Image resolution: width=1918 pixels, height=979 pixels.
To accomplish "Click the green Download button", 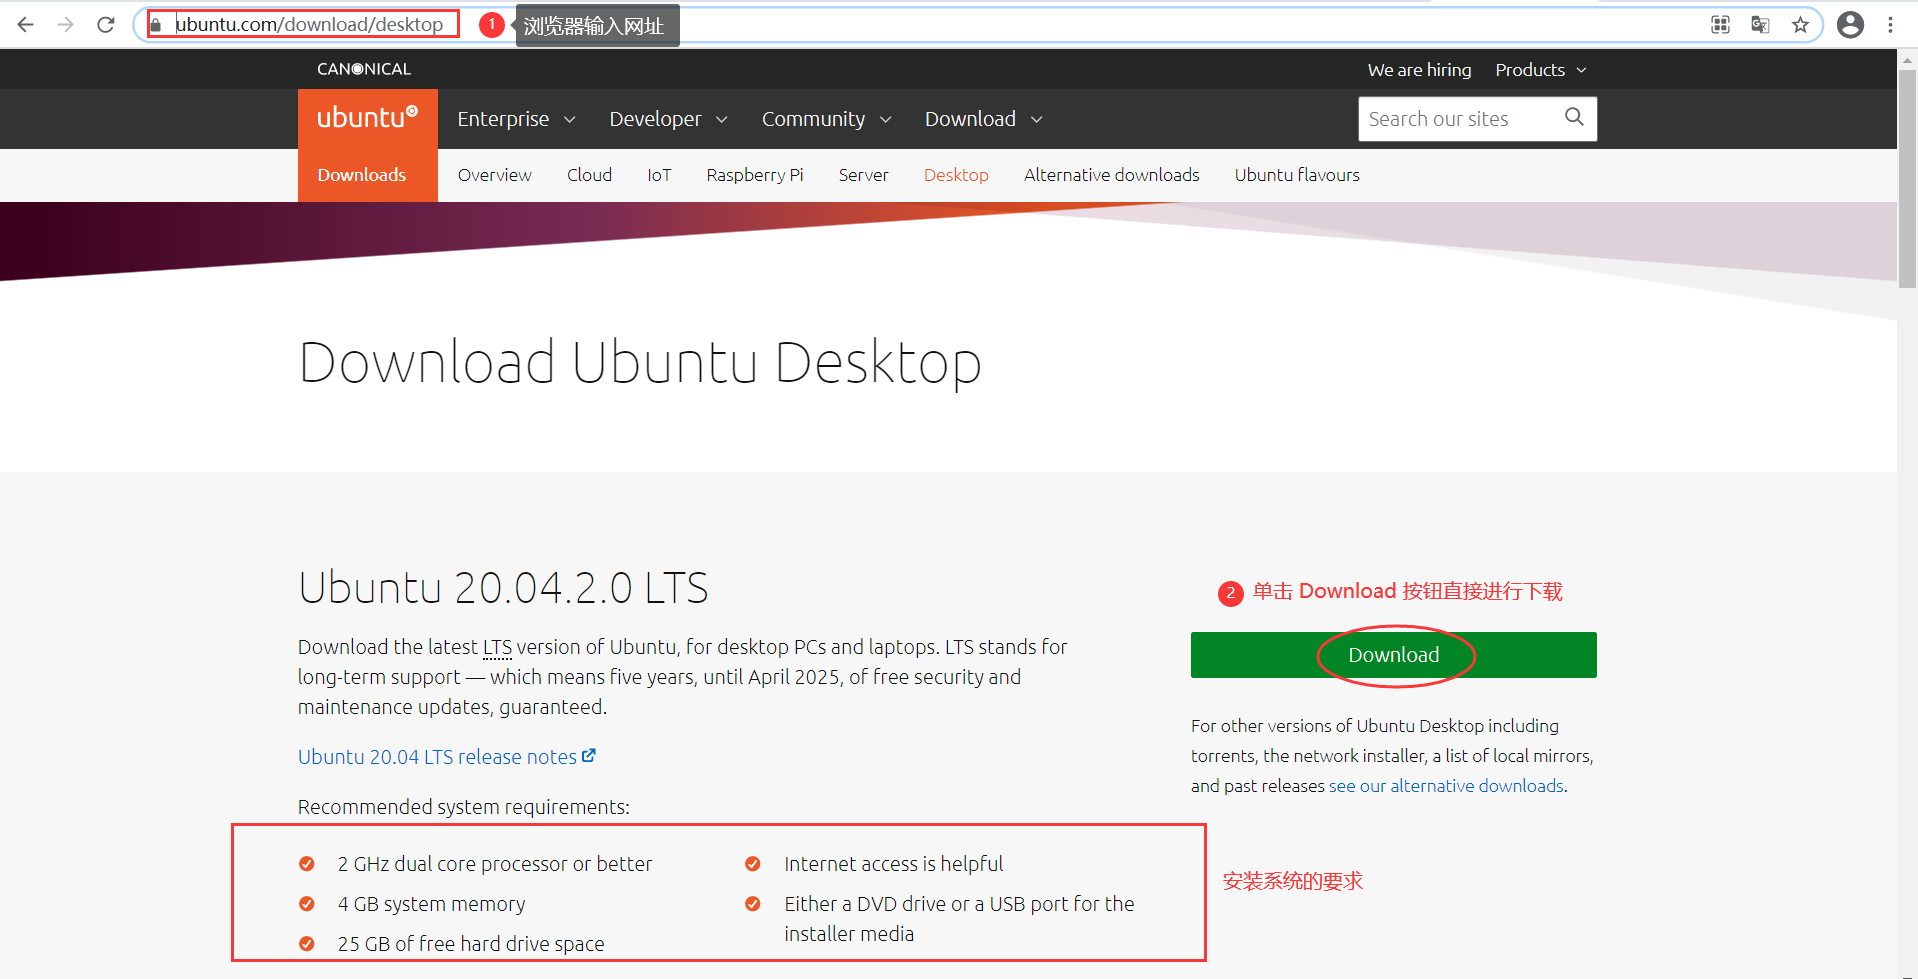I will 1393,655.
